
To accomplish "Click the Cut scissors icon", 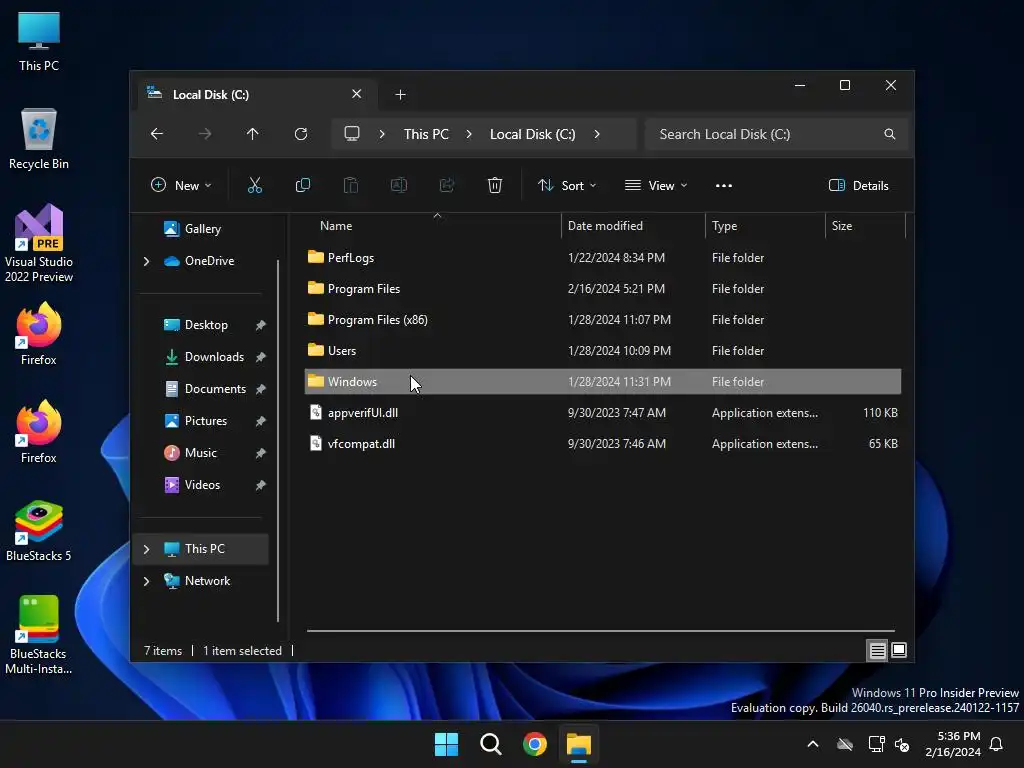I will coord(255,185).
